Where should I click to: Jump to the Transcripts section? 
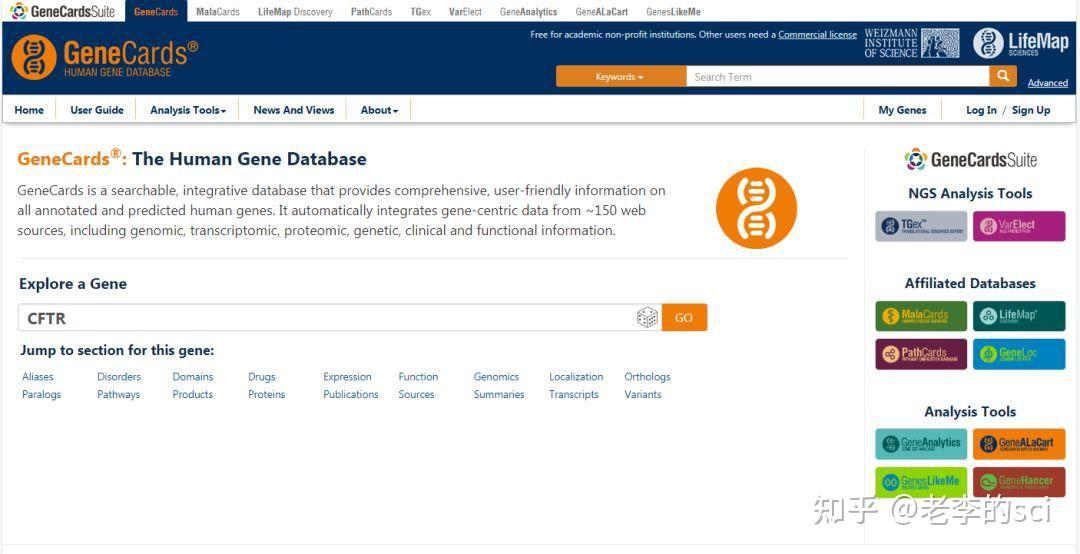coord(574,394)
